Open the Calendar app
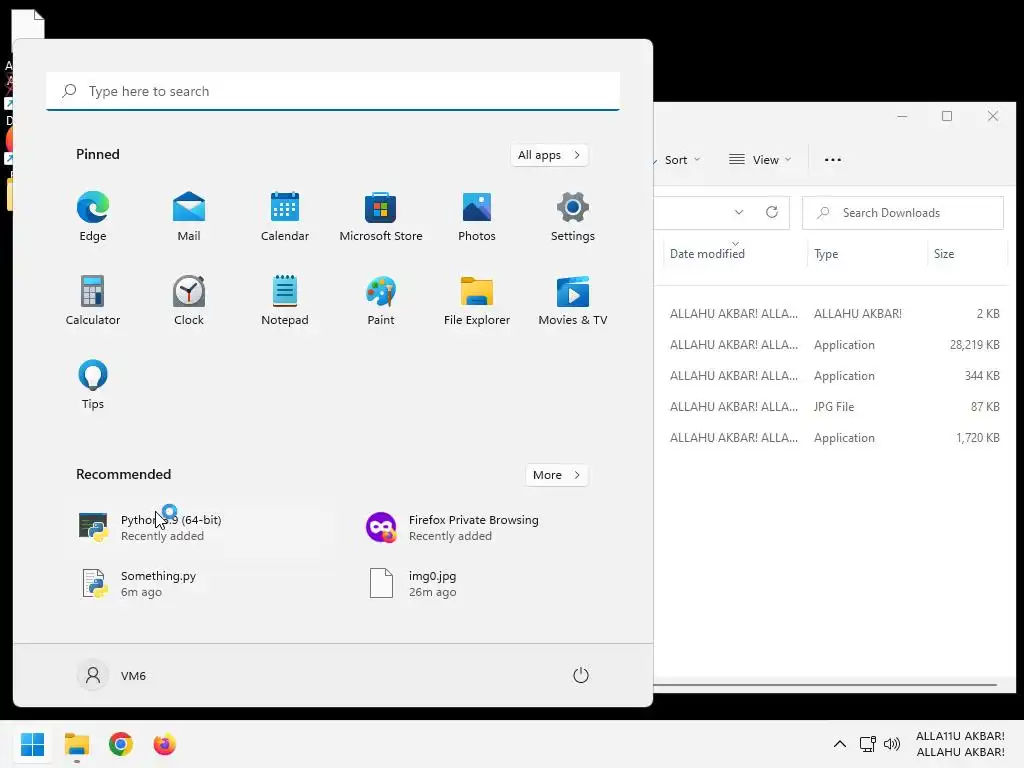This screenshot has height=768, width=1024. pos(285,217)
